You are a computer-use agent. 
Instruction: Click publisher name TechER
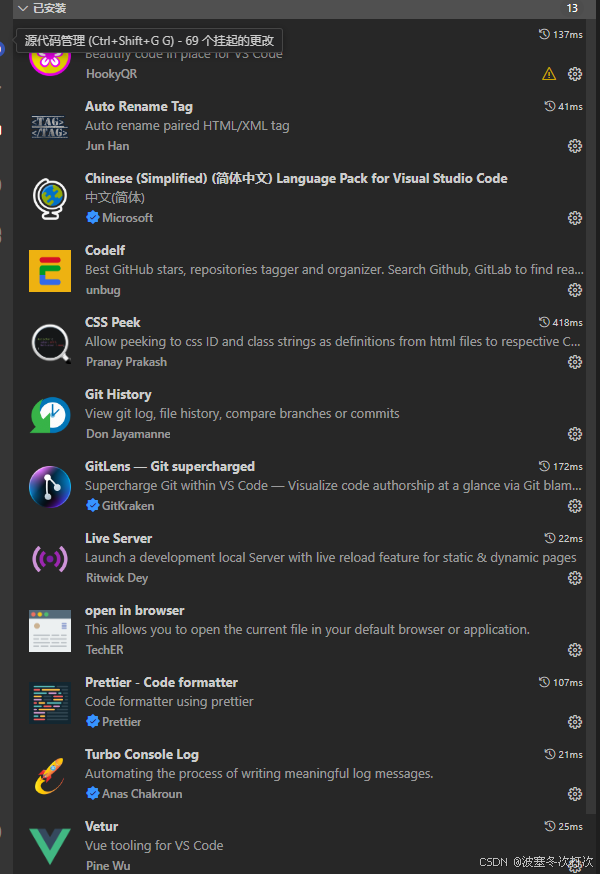click(105, 650)
